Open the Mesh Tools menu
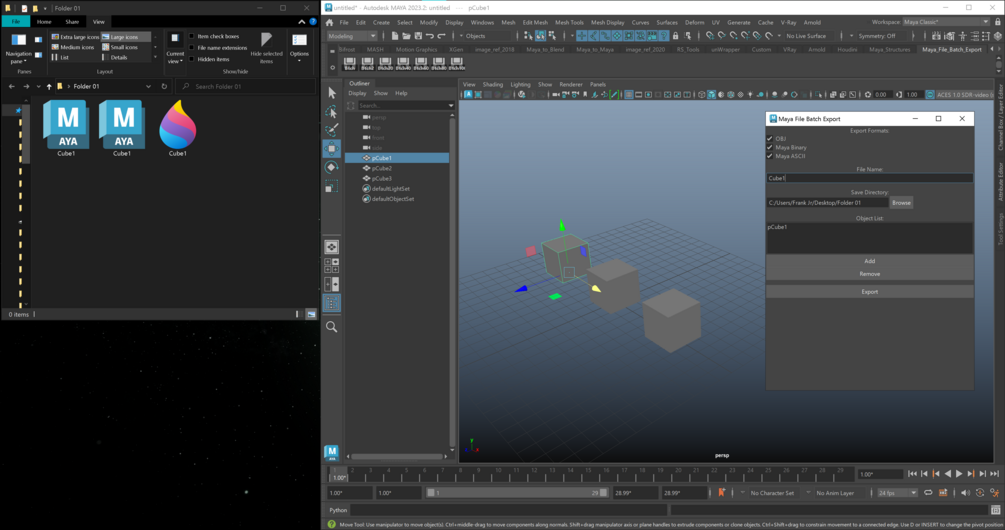Viewport: 1005px width, 530px height. (x=569, y=22)
